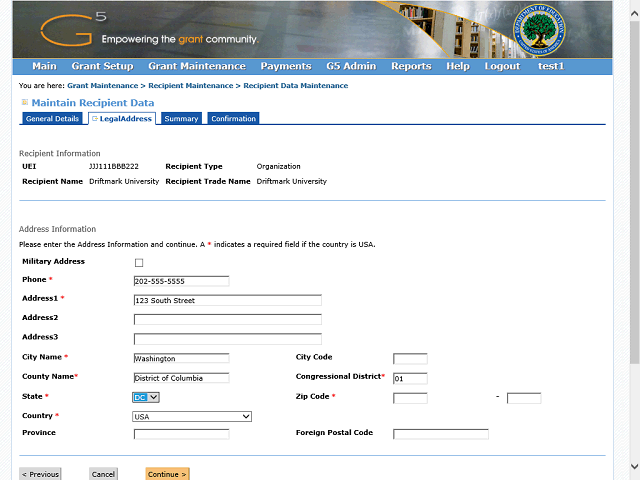Focus the Foreign Postal Code field

[x=441, y=434]
